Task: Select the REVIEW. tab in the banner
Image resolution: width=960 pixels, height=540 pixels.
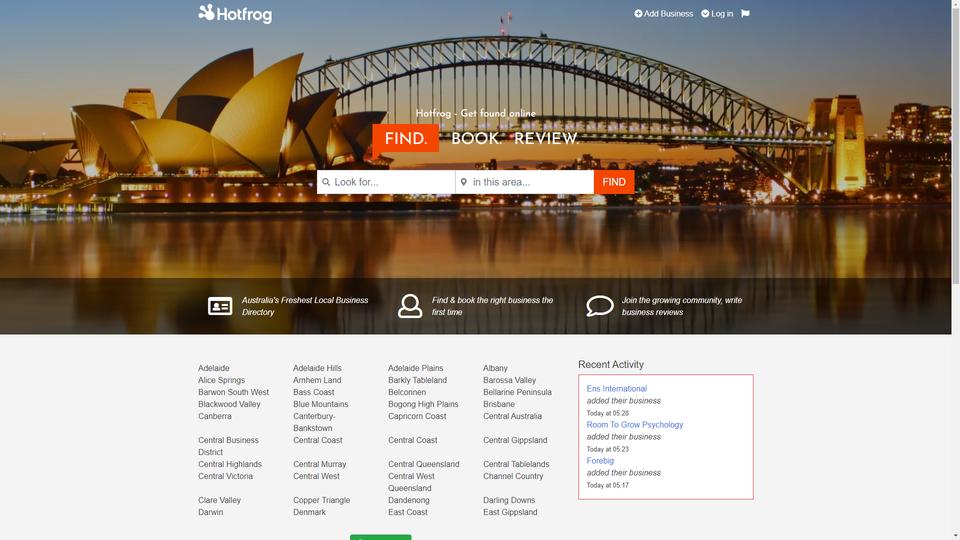Action: tap(546, 138)
